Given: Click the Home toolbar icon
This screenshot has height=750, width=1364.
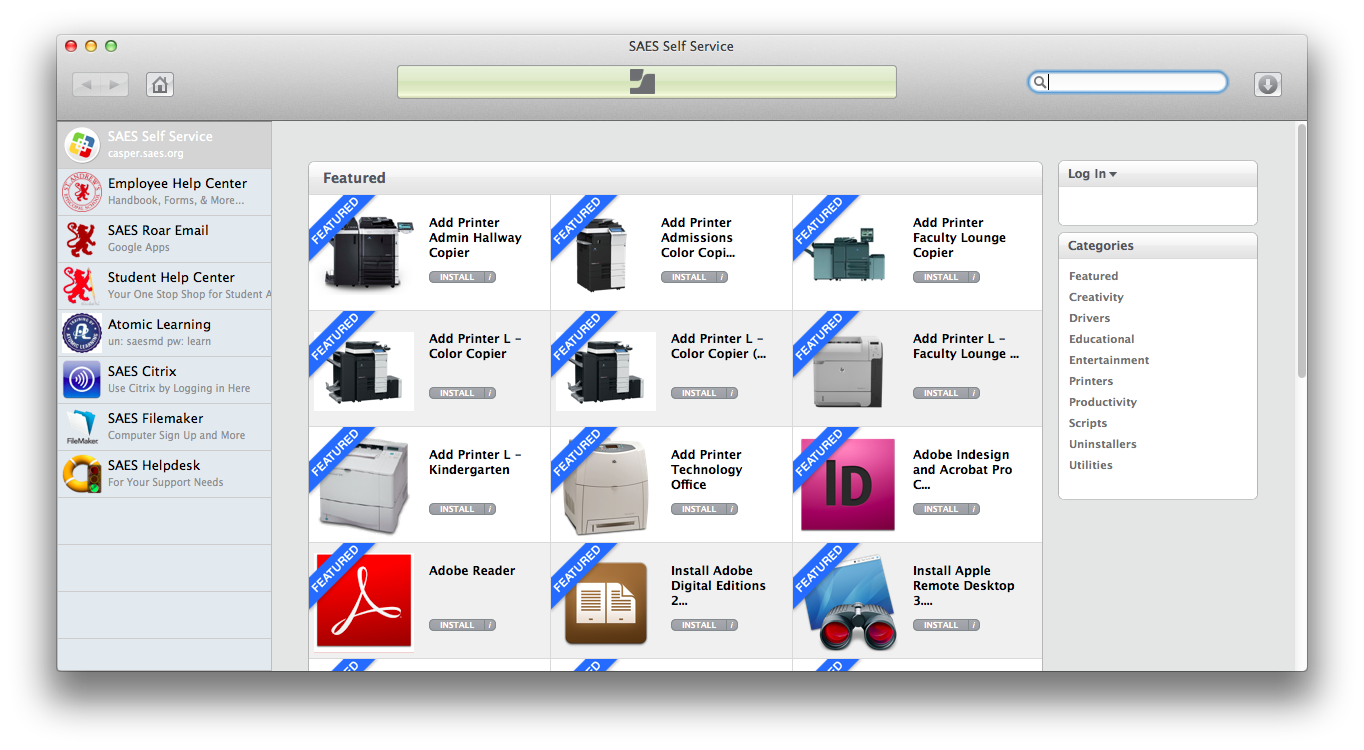Looking at the screenshot, I should click(160, 84).
